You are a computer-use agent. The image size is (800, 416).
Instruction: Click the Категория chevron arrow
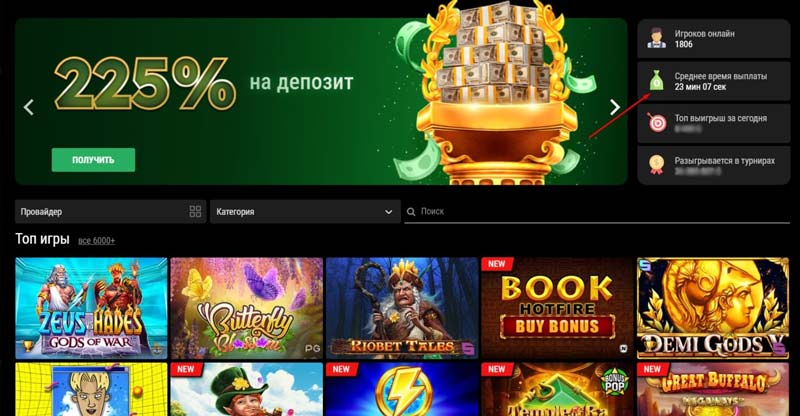point(388,212)
